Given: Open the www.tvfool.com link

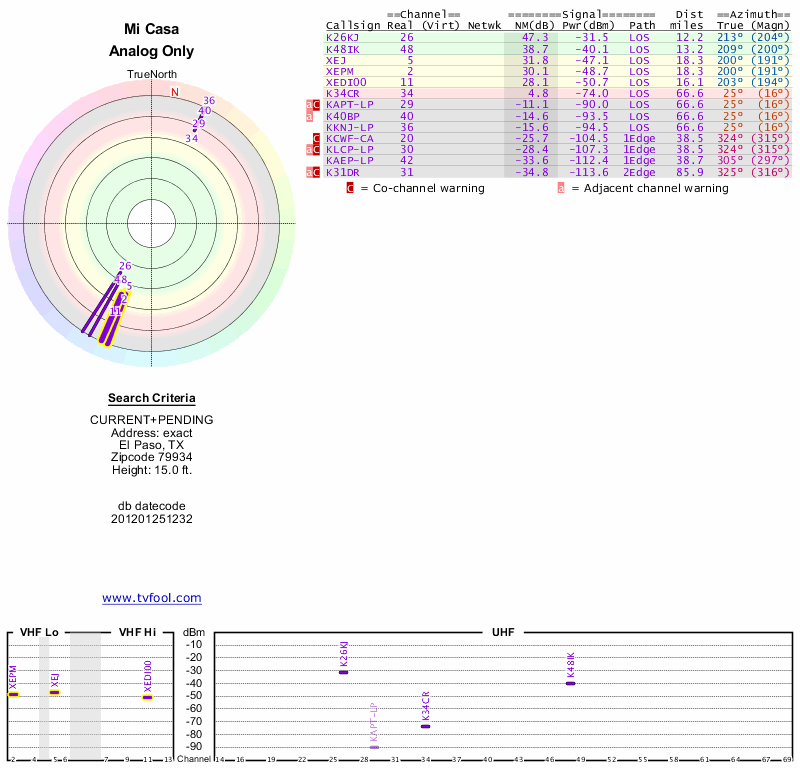Looking at the screenshot, I should [x=152, y=598].
